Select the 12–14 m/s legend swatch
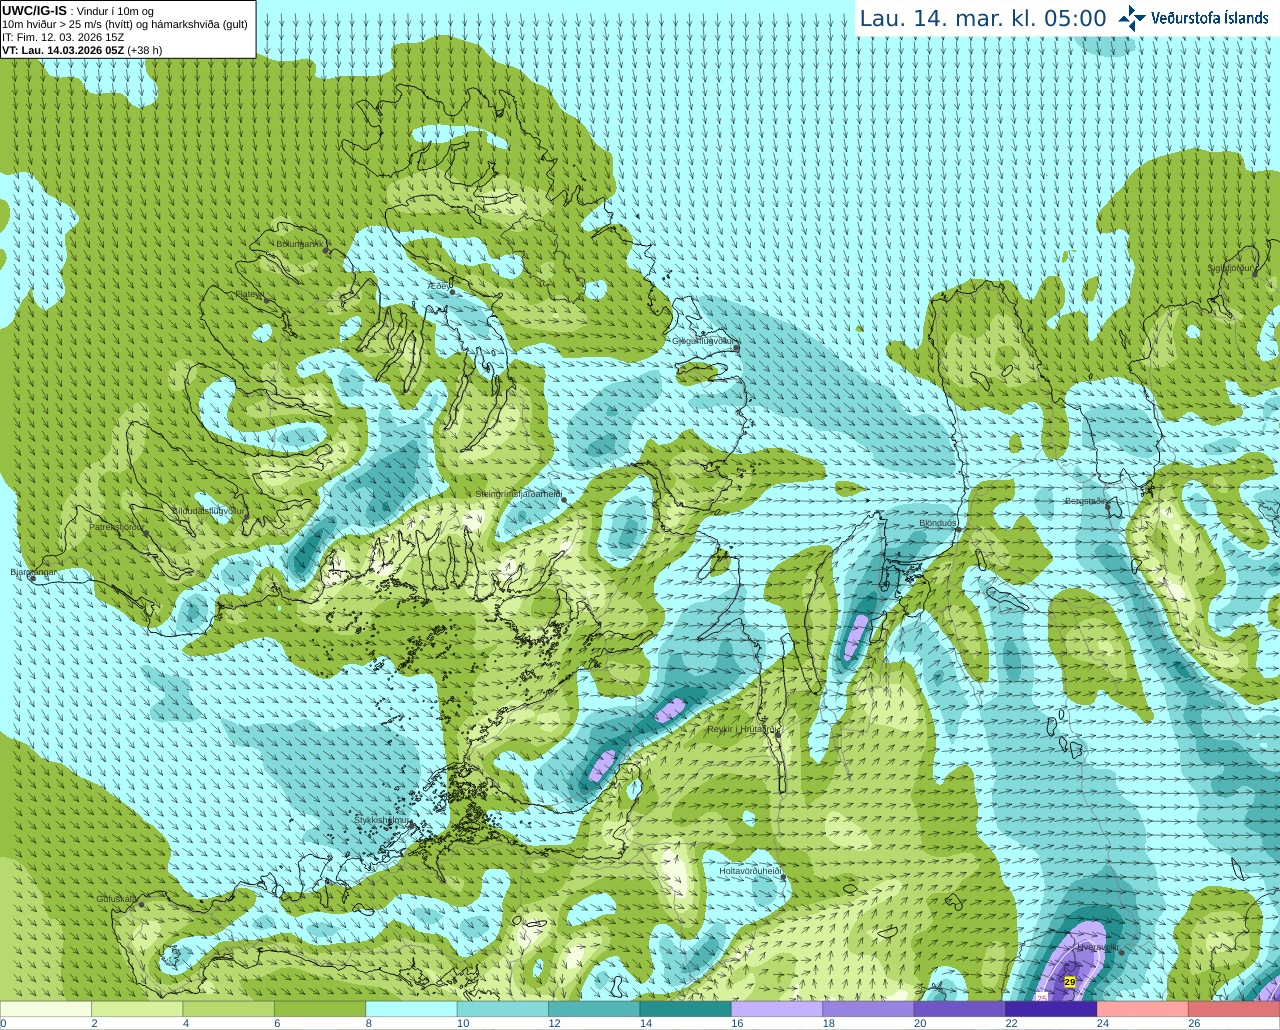This screenshot has width=1280, height=1030. tap(594, 1008)
